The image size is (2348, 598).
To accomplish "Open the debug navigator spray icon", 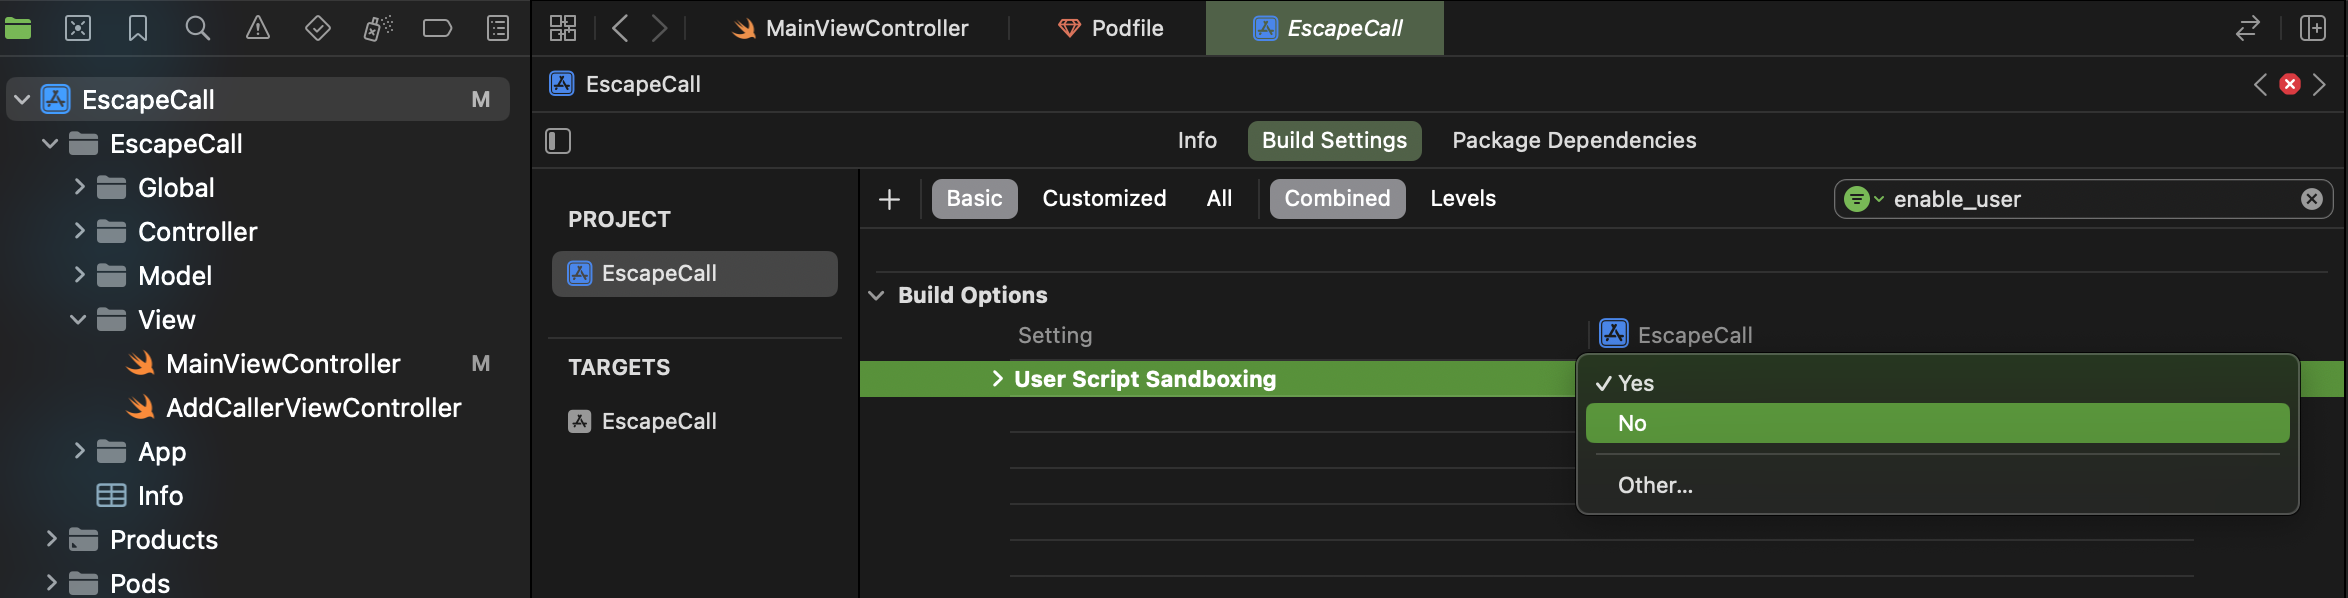I will tap(378, 28).
